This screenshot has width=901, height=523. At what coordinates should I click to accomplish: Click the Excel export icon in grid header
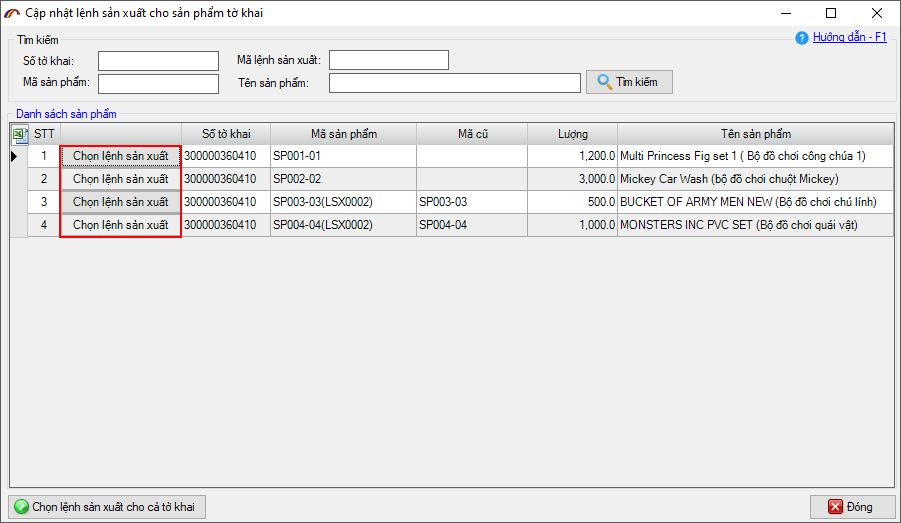point(20,134)
